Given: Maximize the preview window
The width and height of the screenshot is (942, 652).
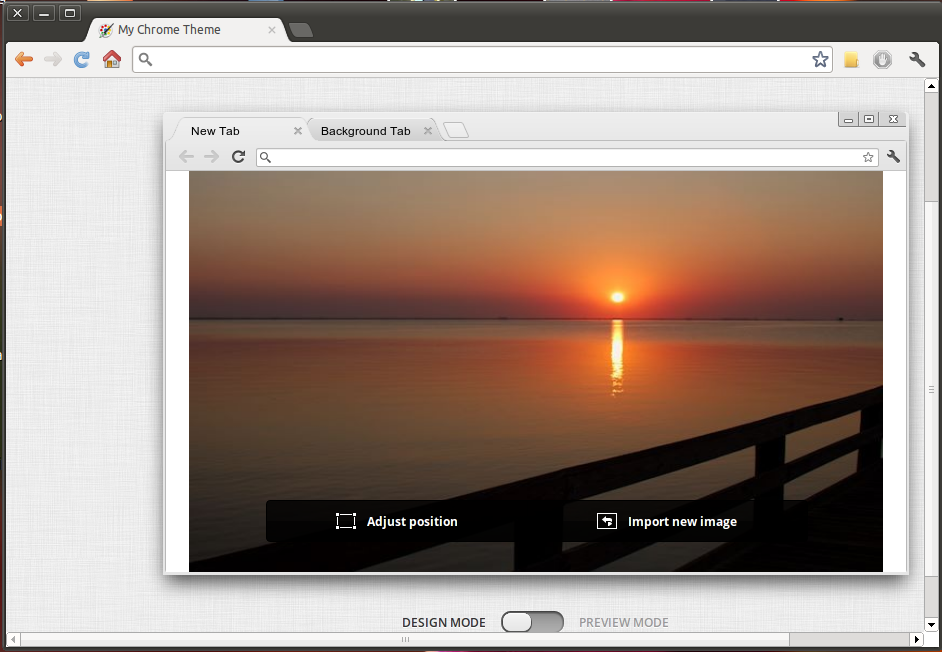Looking at the screenshot, I should point(869,119).
